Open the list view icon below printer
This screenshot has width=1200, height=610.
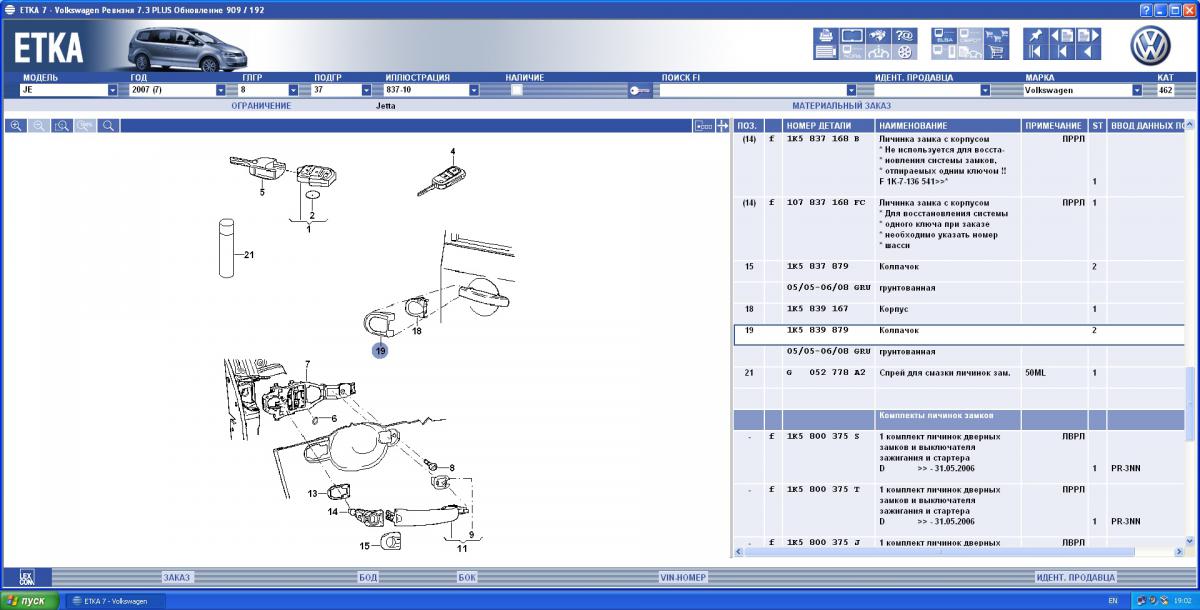(826, 52)
